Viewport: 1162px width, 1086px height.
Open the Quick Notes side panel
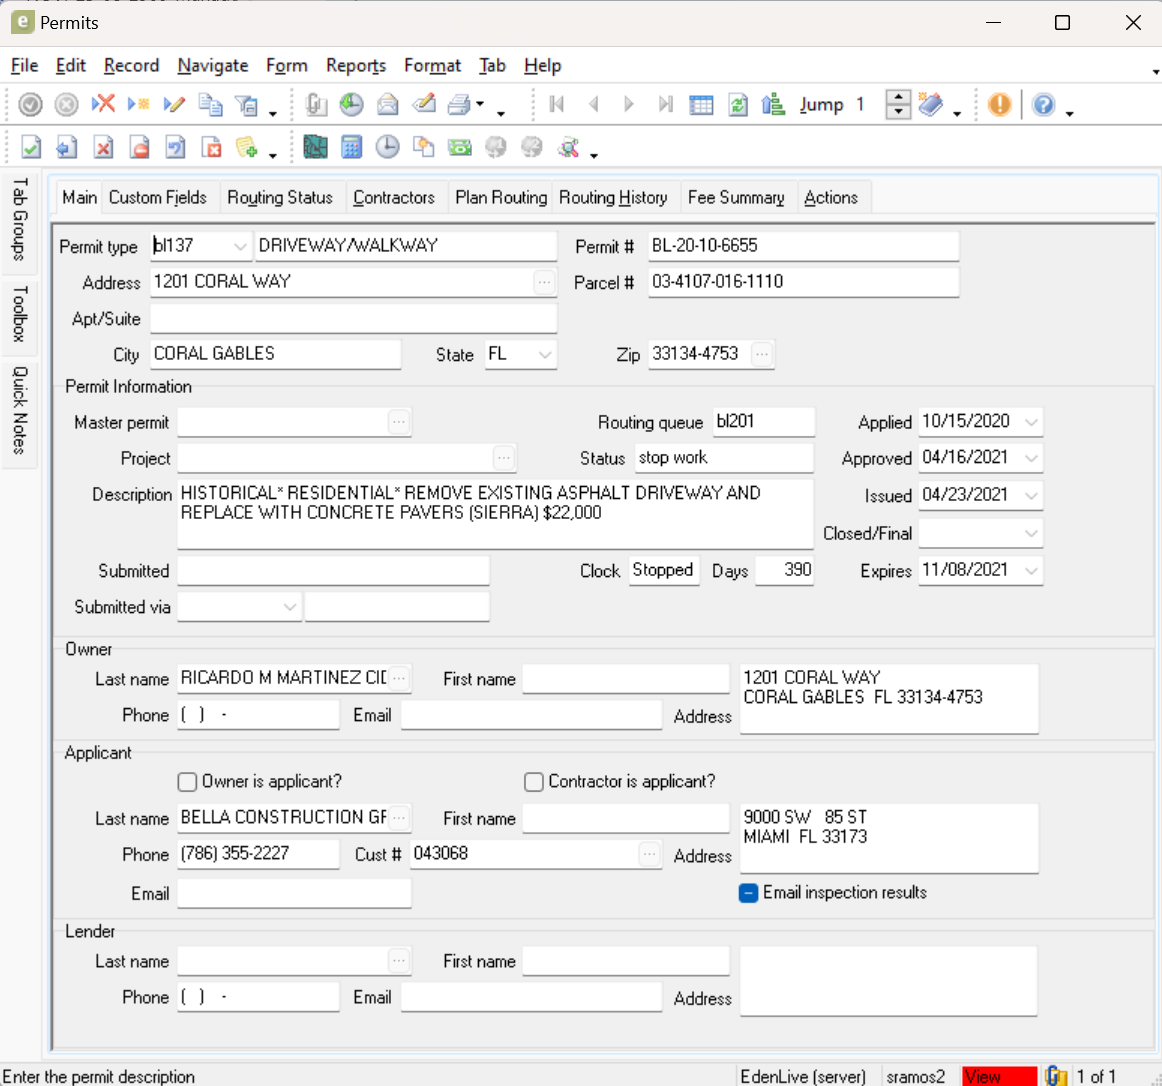pyautogui.click(x=20, y=410)
